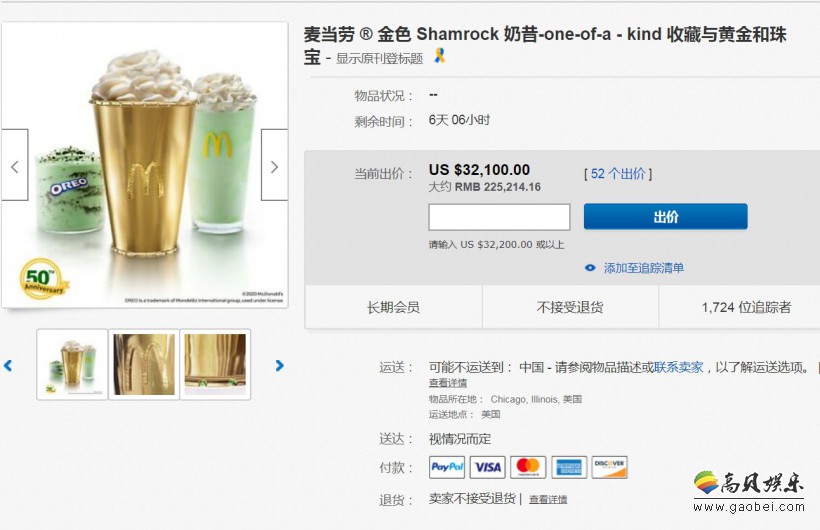
Task: Click the eye icon for watch list
Action: tap(590, 268)
